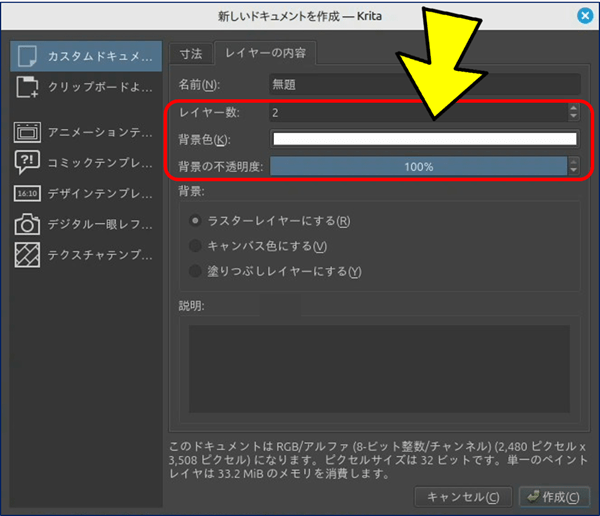Select ラスターレイヤーにする radio option
The height and width of the screenshot is (516, 600).
point(196,221)
